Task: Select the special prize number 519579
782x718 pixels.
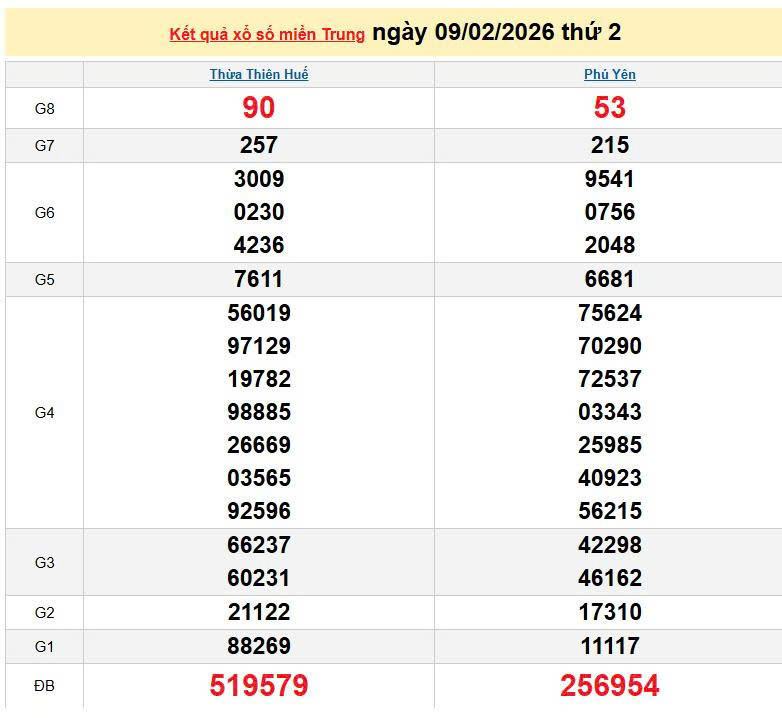Action: pyautogui.click(x=259, y=685)
